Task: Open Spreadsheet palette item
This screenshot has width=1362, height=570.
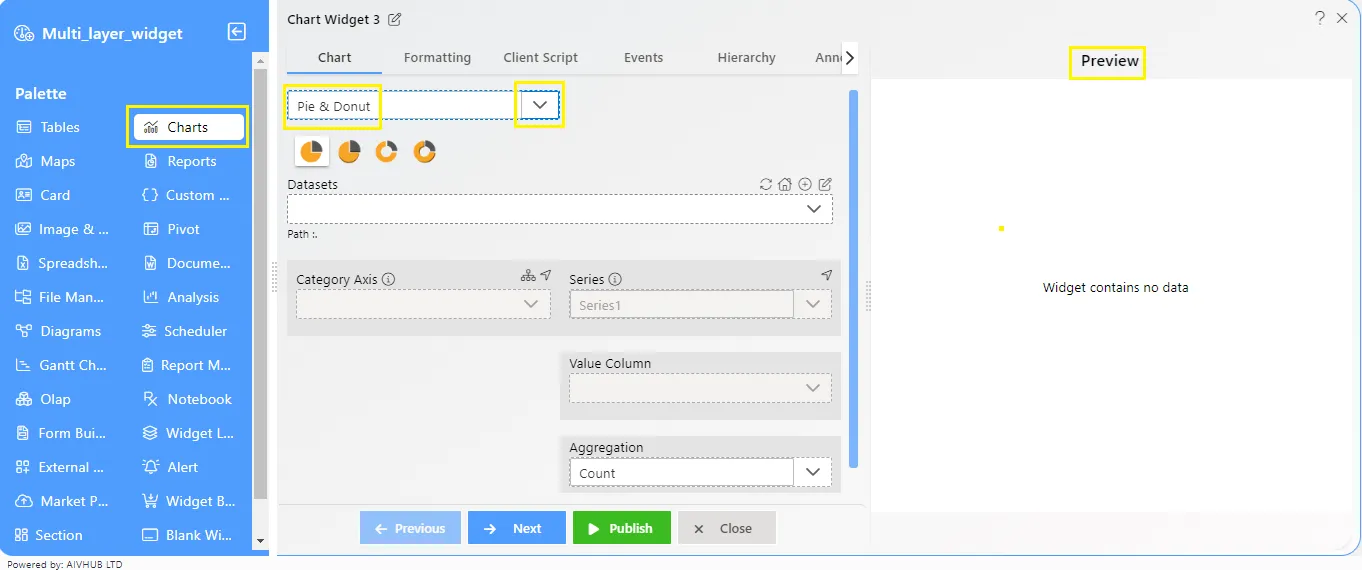Action: tap(62, 263)
